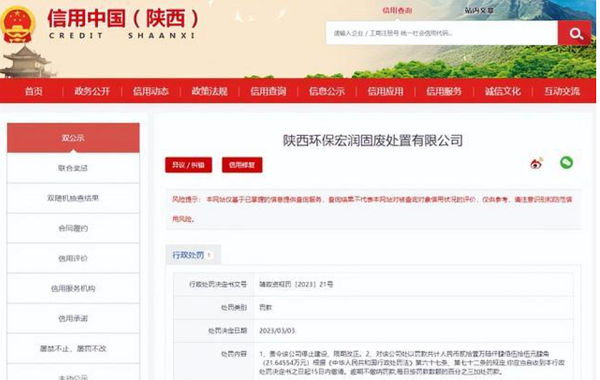Click the document number ending 21号

[x=296, y=284]
